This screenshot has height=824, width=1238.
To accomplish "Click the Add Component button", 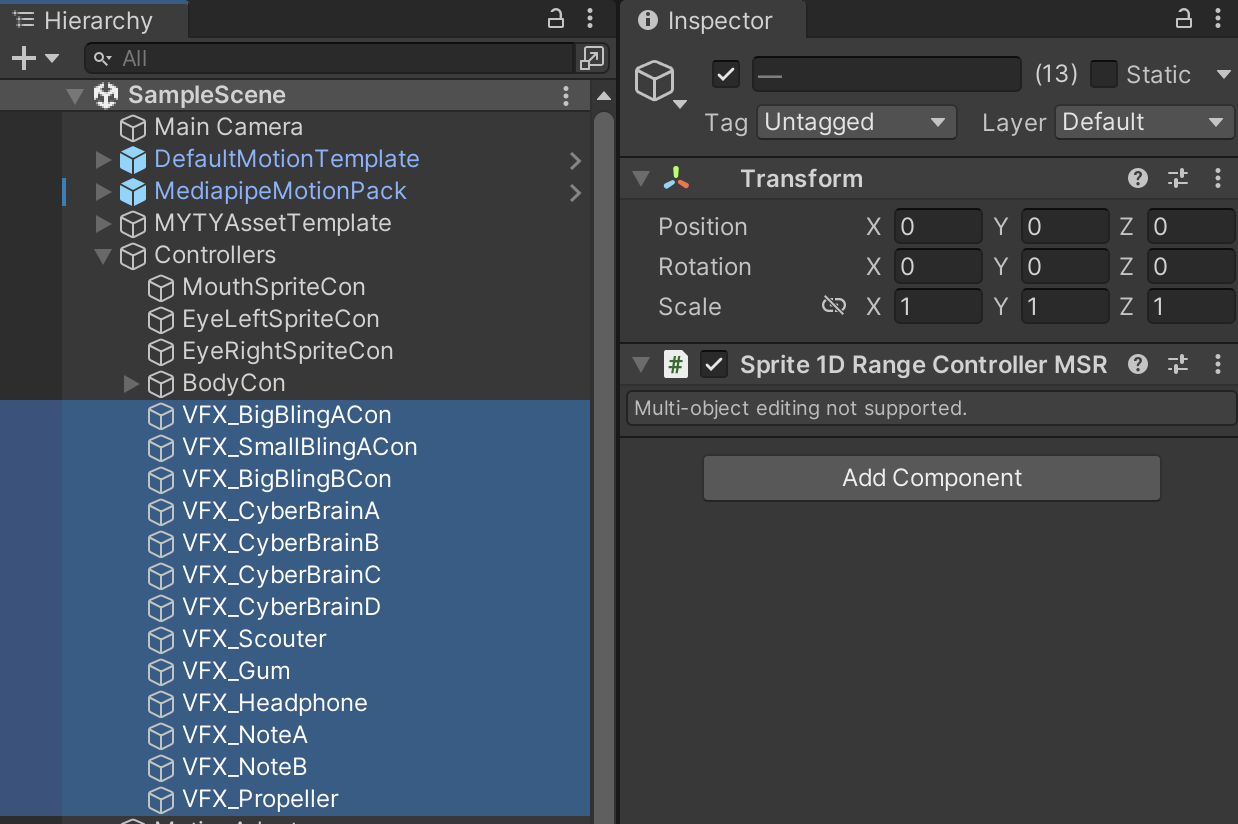I will [x=931, y=478].
